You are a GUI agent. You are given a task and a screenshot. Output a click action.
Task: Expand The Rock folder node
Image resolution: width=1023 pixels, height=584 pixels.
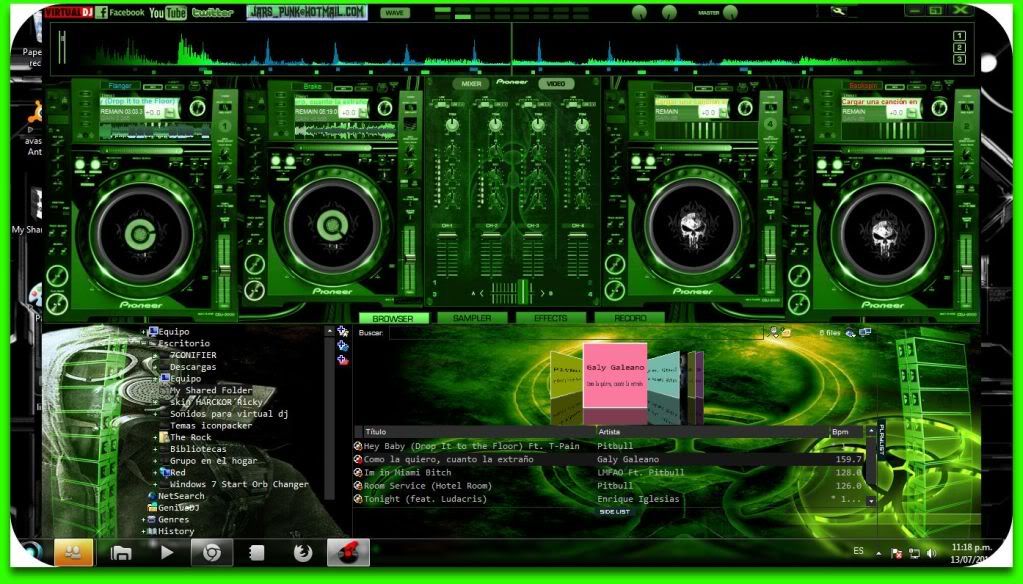tap(155, 437)
